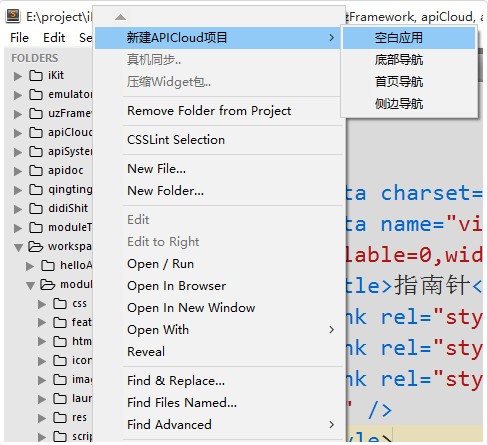Viewport: 488px width, 445px height.
Task: Click the open workspace folder icon
Action: click(36, 247)
